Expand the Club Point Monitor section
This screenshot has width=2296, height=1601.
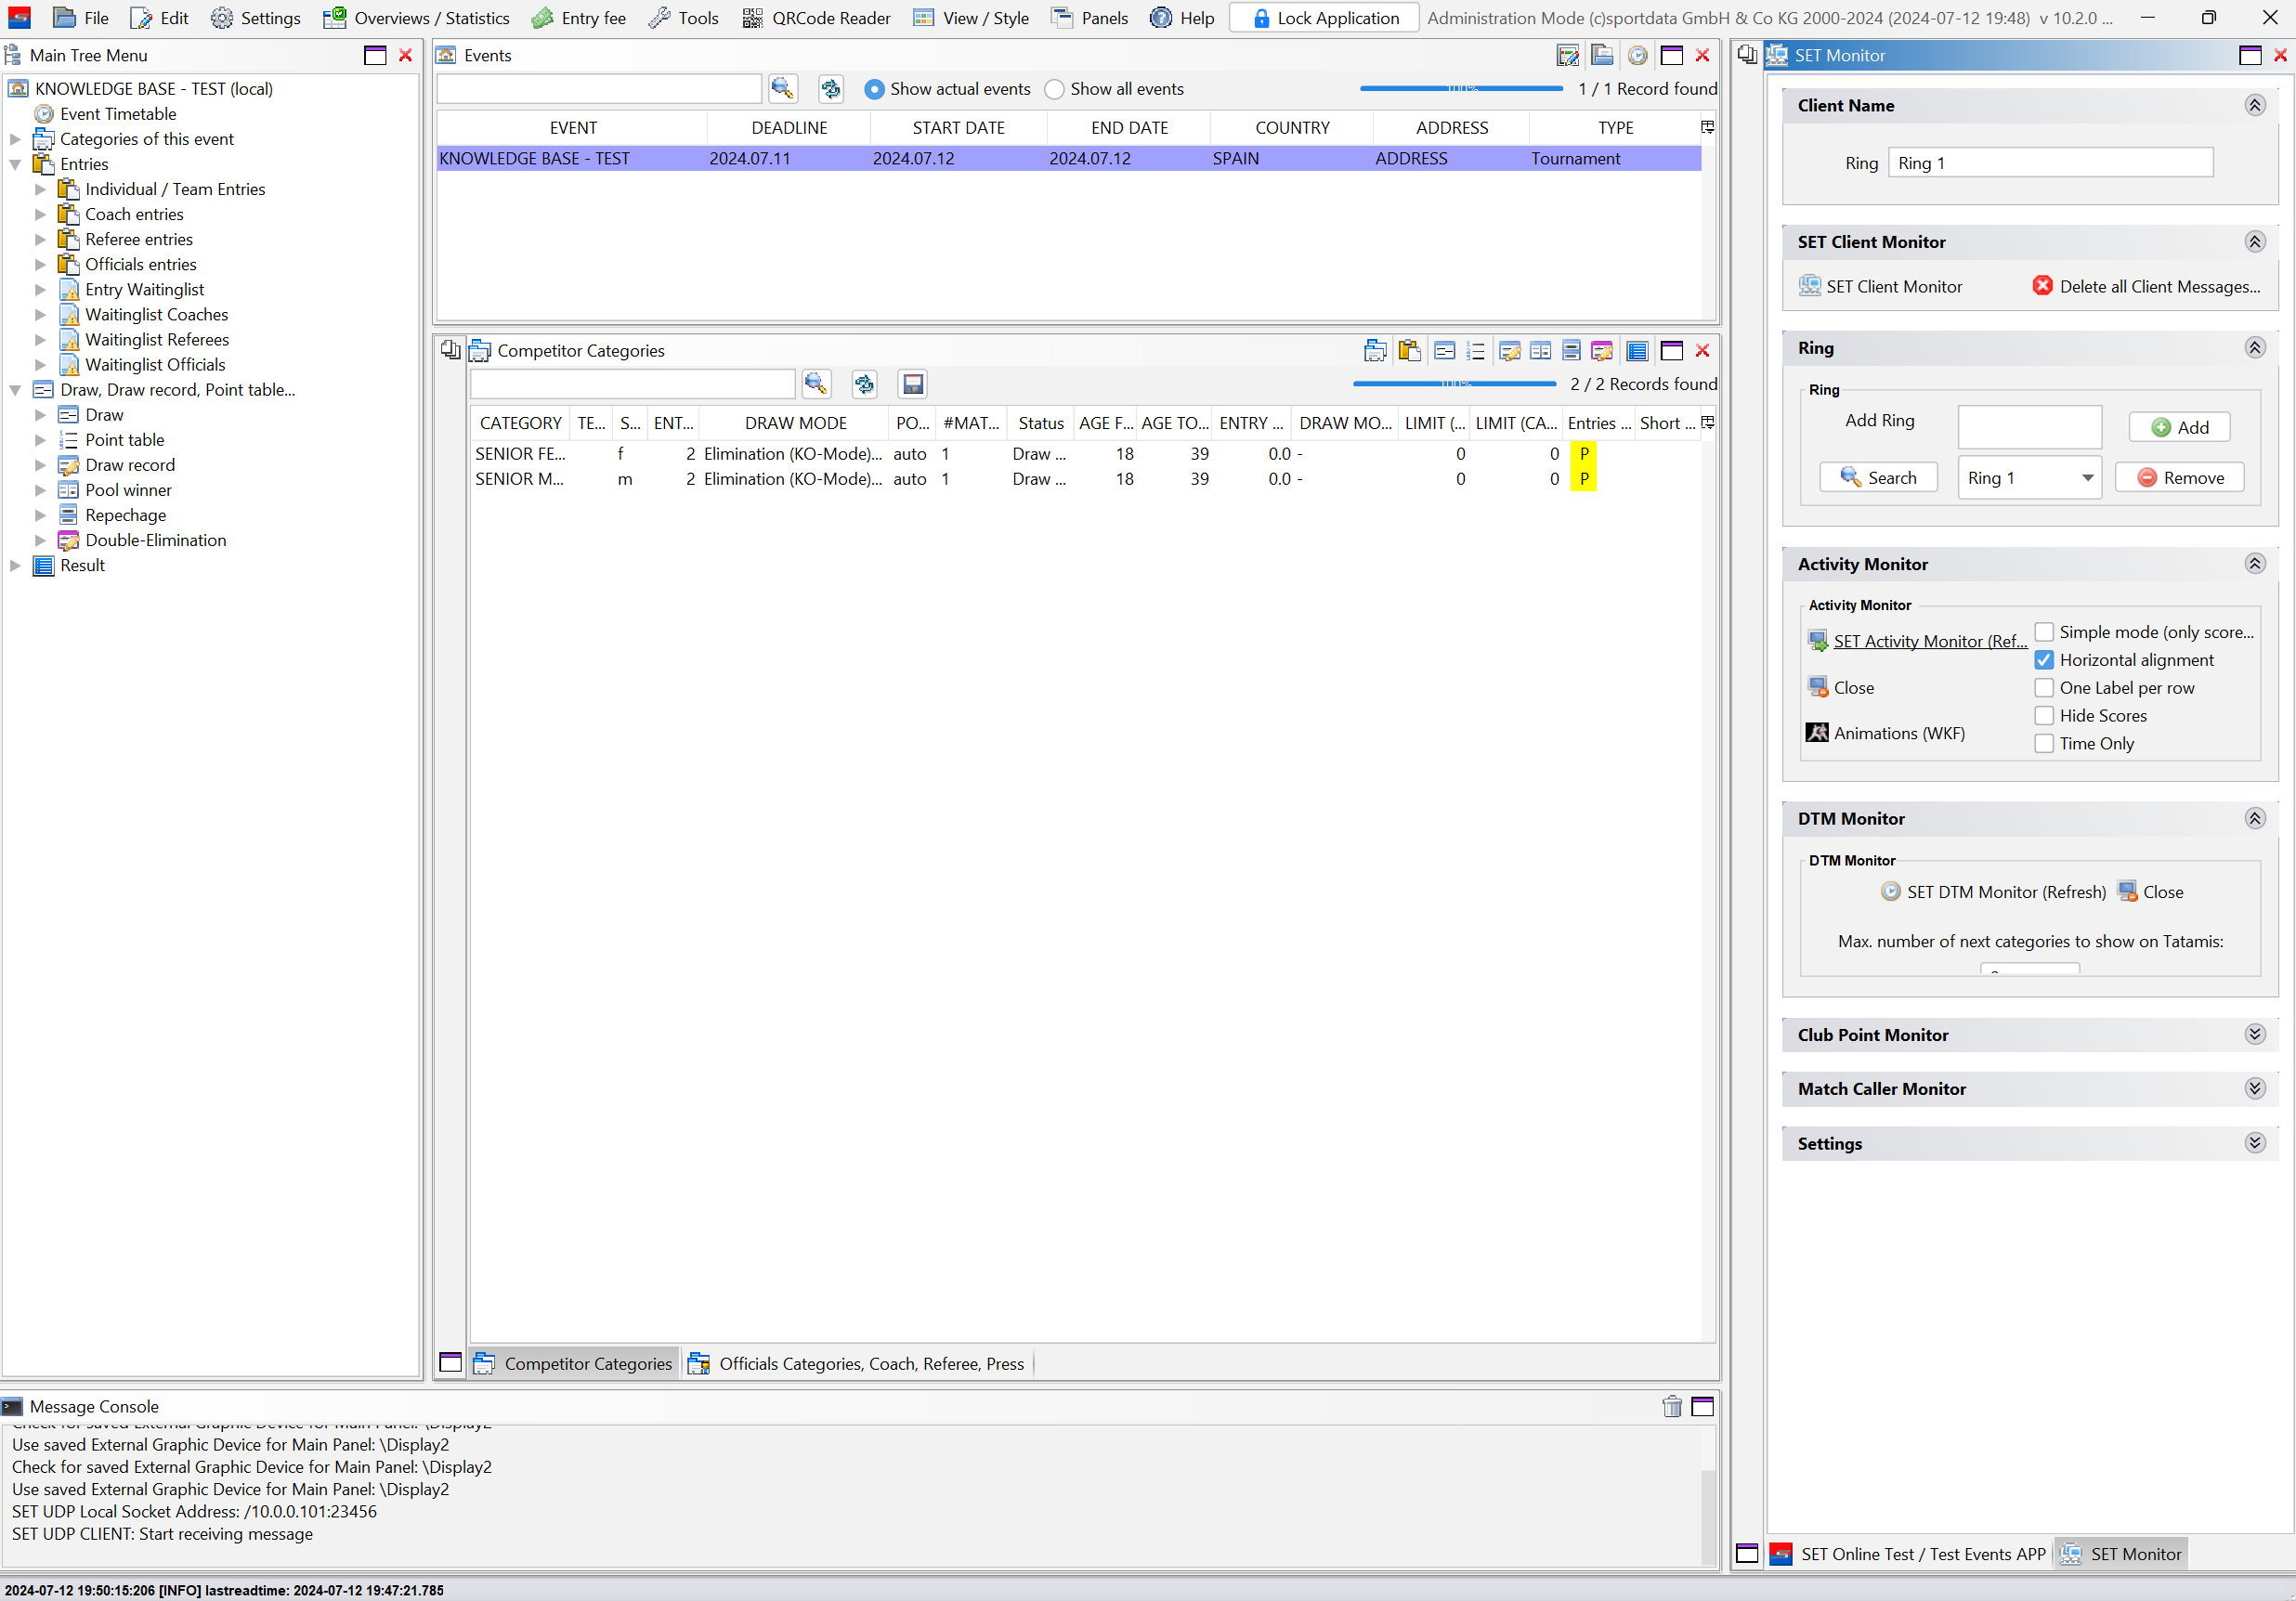point(2254,1035)
